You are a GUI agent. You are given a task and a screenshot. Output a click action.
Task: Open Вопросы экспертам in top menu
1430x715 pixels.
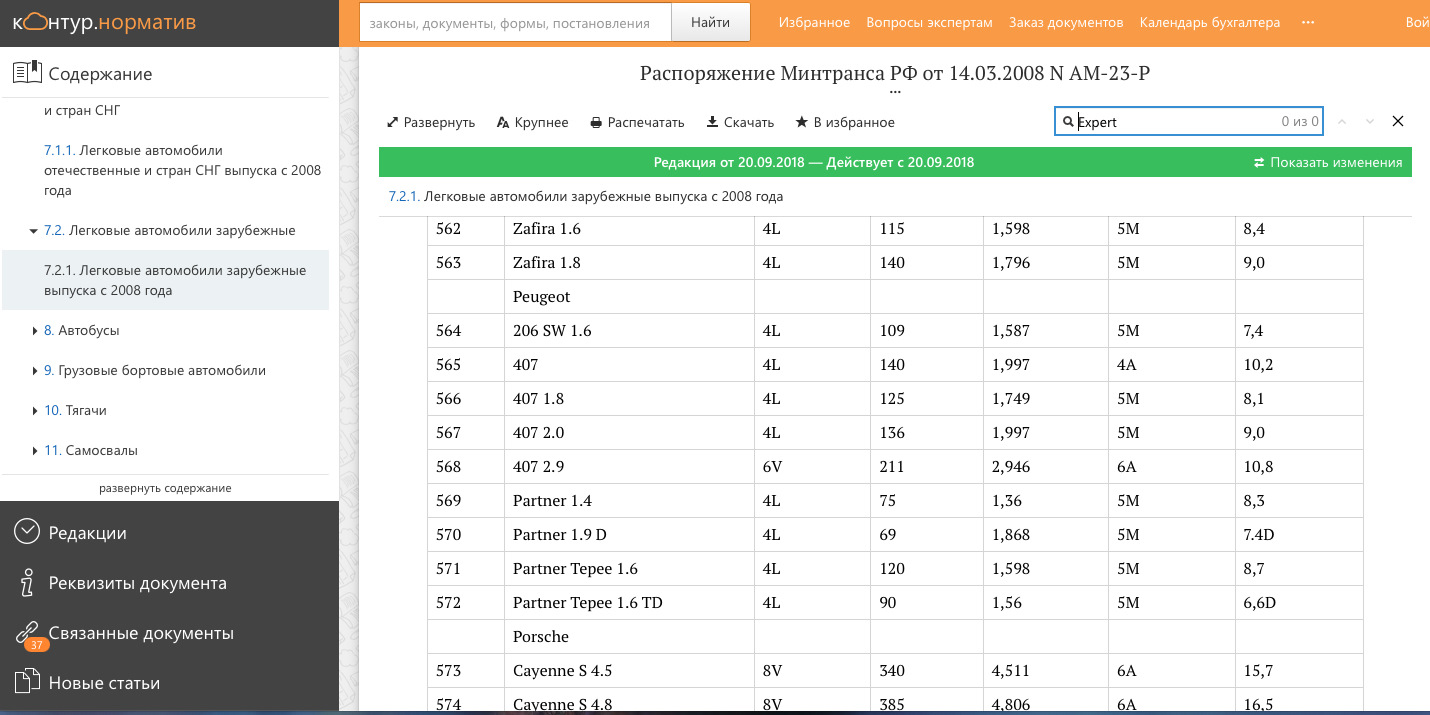pyautogui.click(x=929, y=22)
